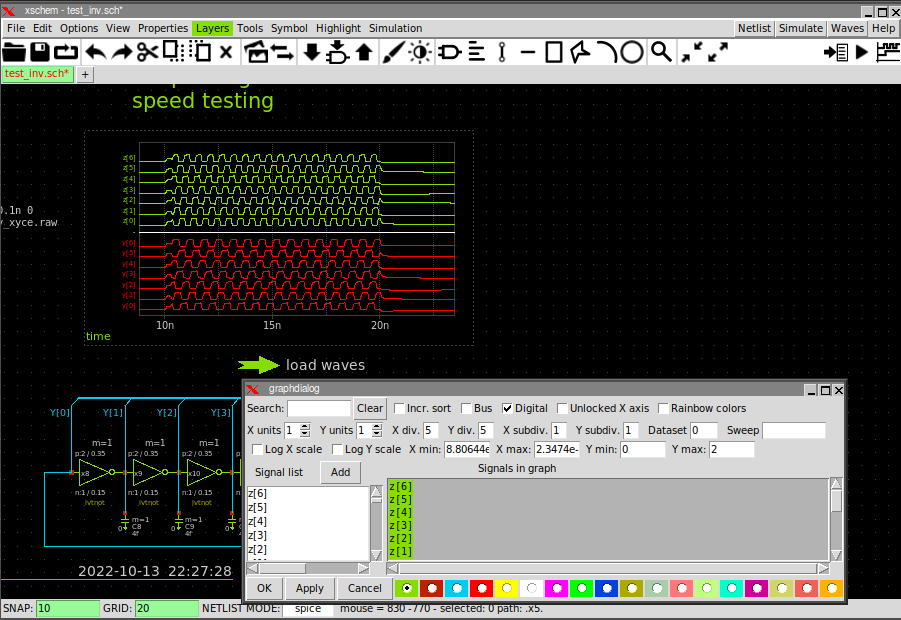
Task: Click the Save floppy disk icon
Action: click(40, 52)
